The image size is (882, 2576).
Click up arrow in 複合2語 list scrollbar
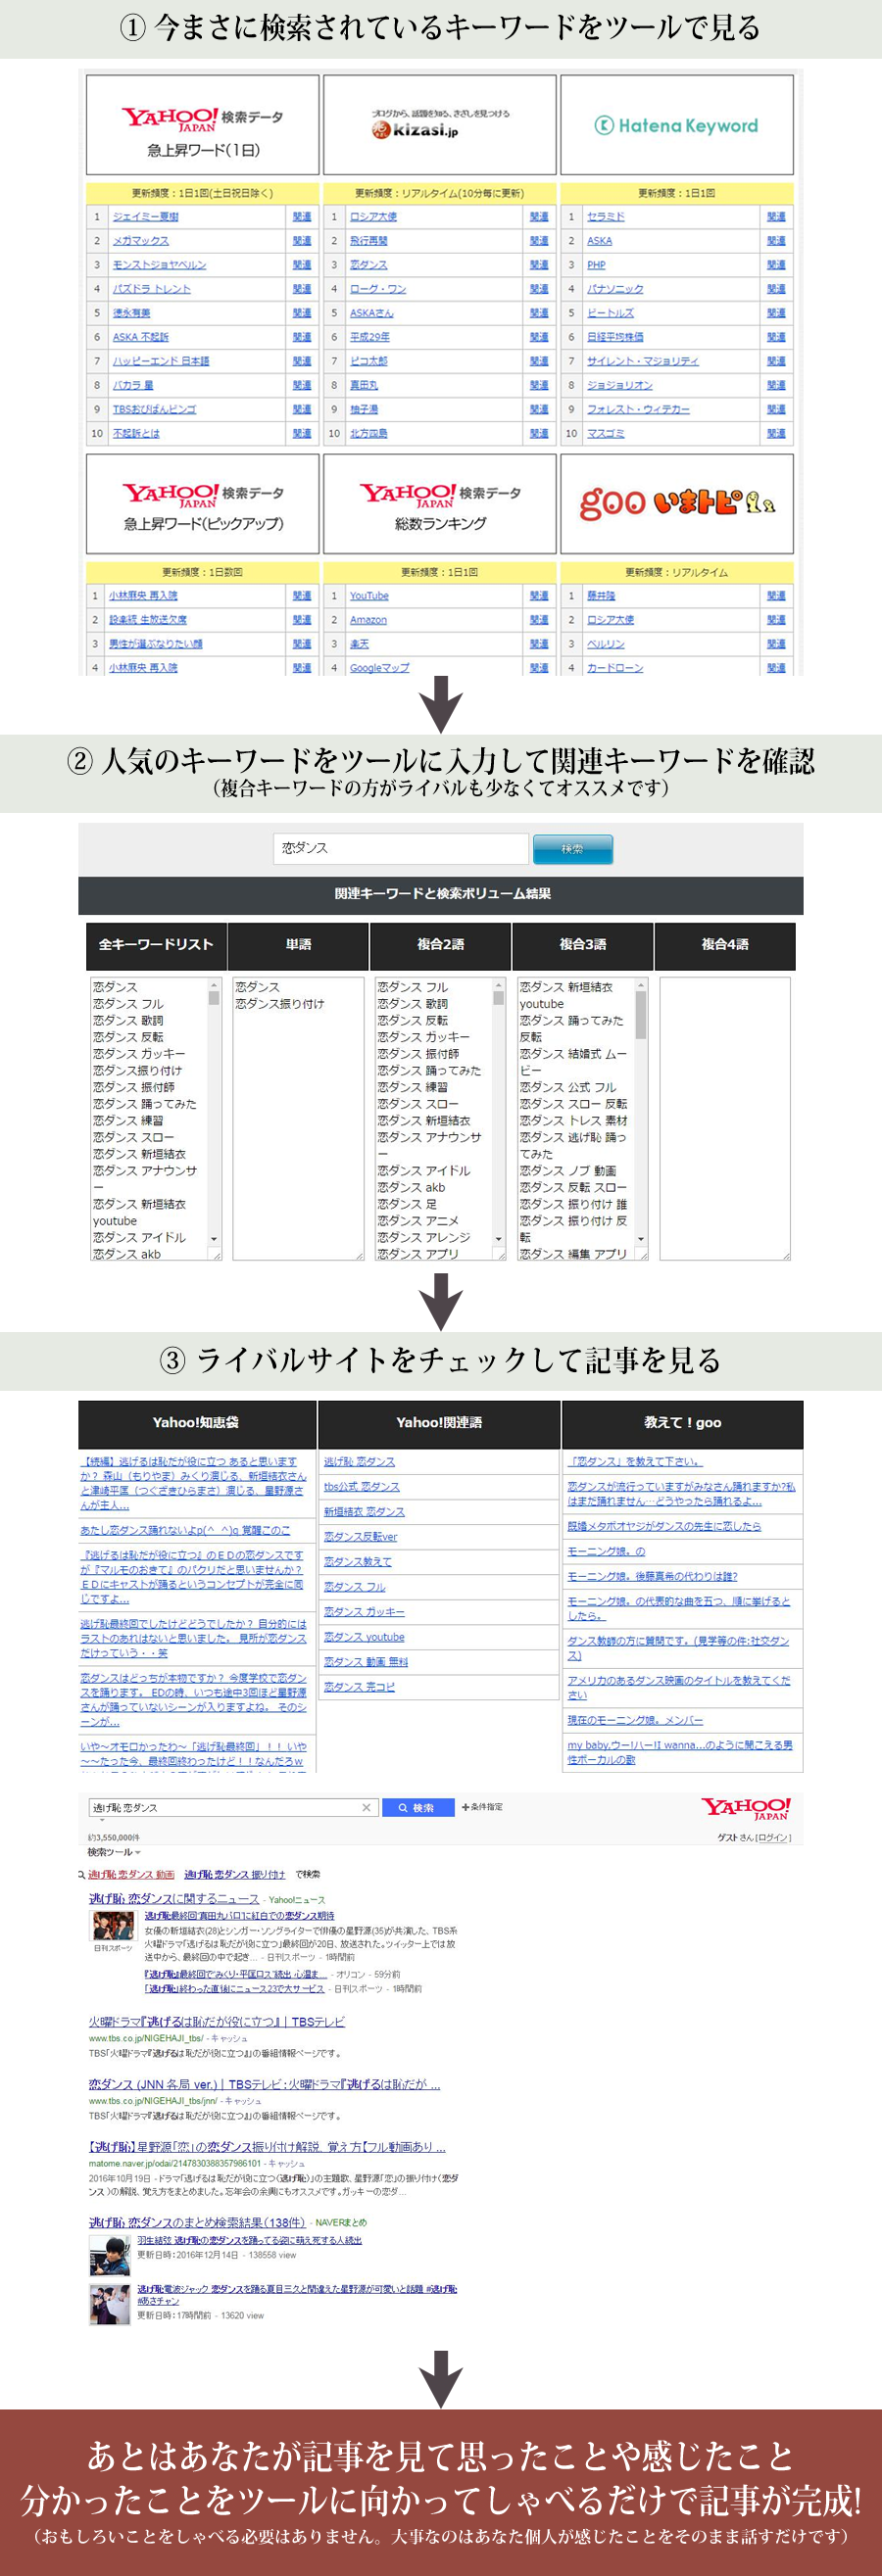(x=498, y=986)
